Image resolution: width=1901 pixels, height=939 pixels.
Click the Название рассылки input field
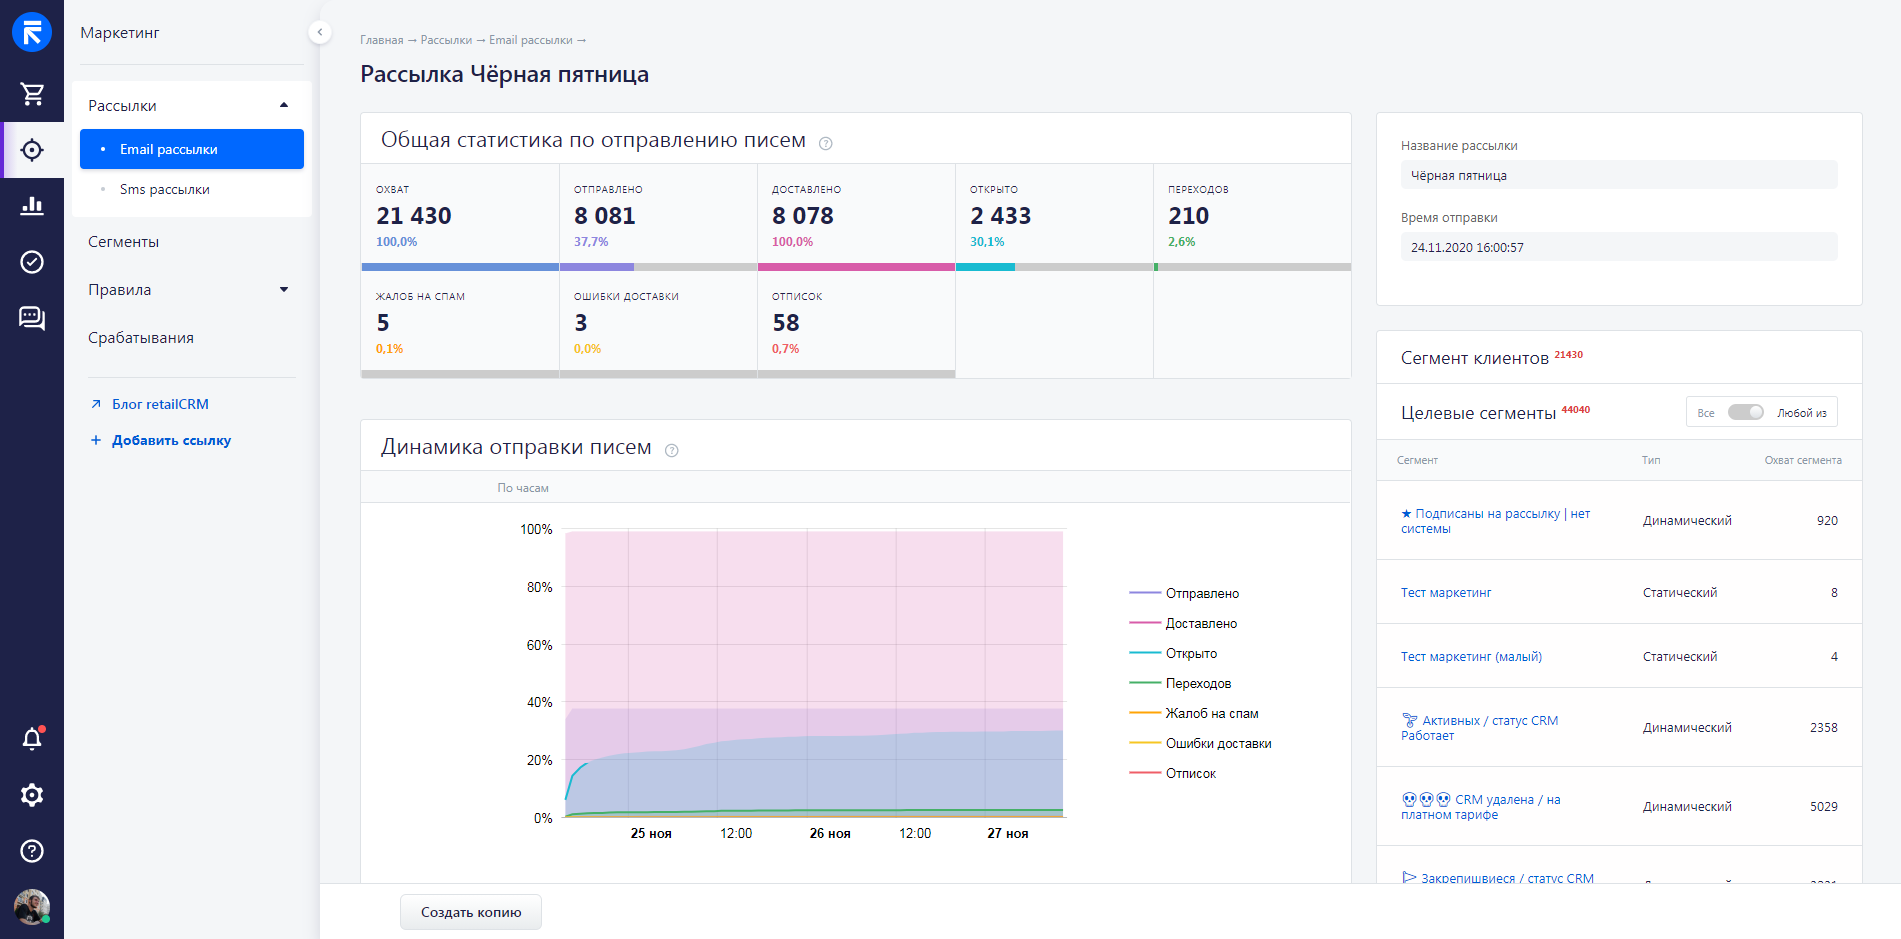click(1618, 175)
